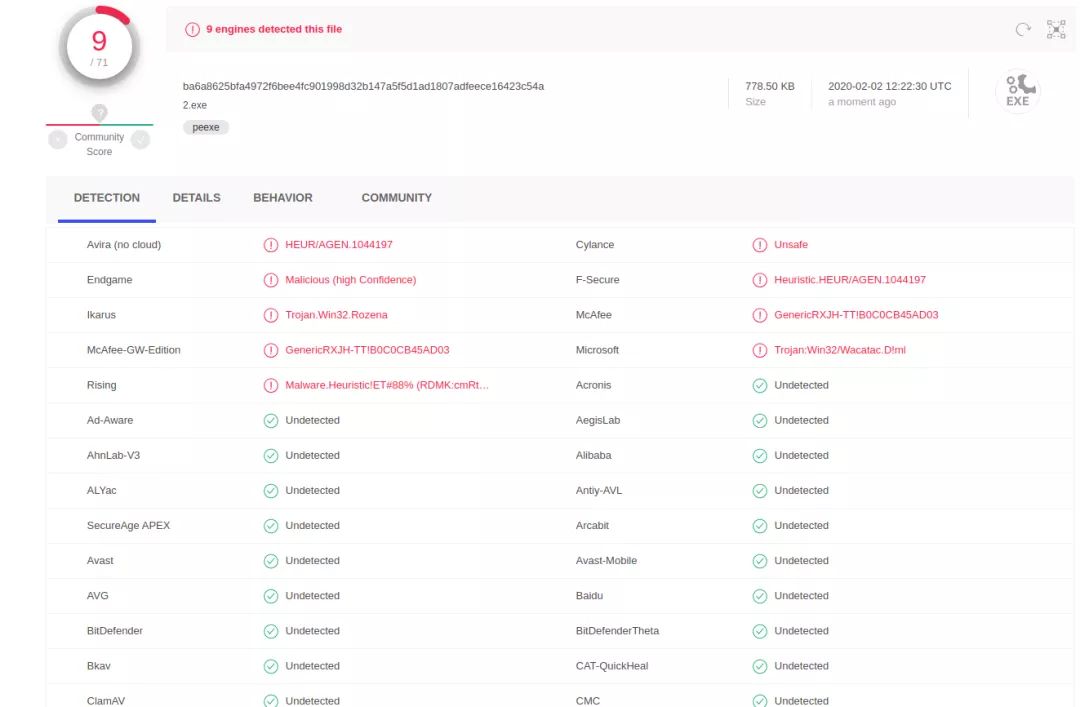Click the reanalyze file refresh icon

1022,30
